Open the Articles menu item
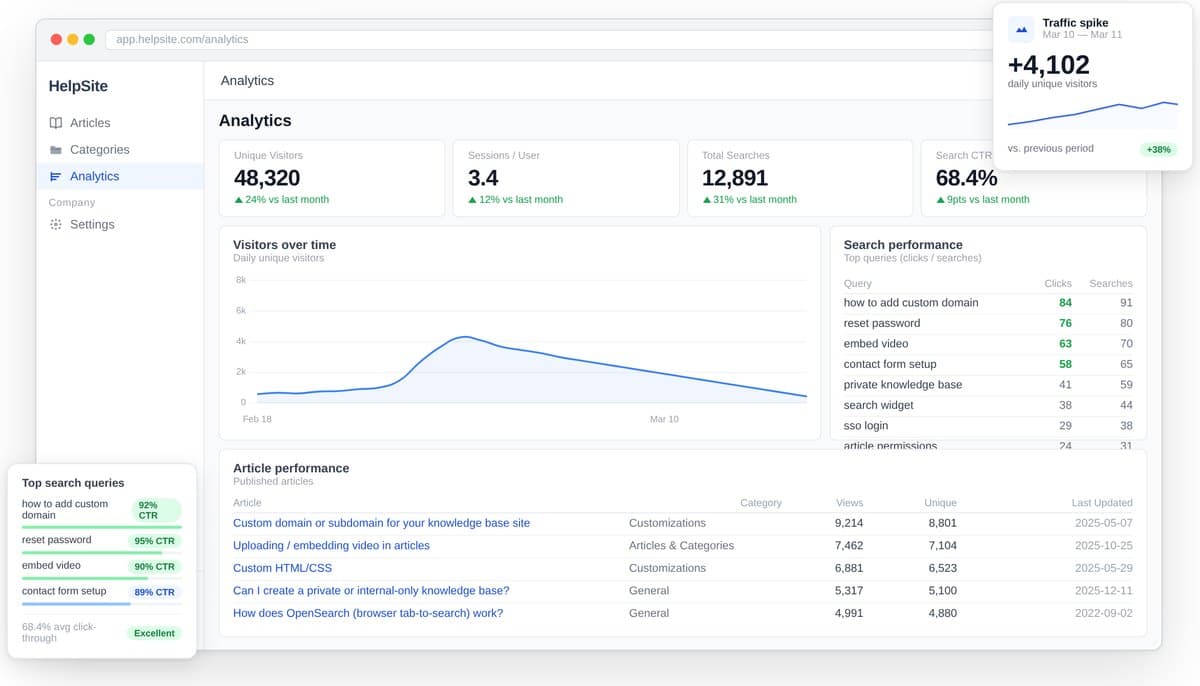Viewport: 1200px width, 686px height. [118, 123]
